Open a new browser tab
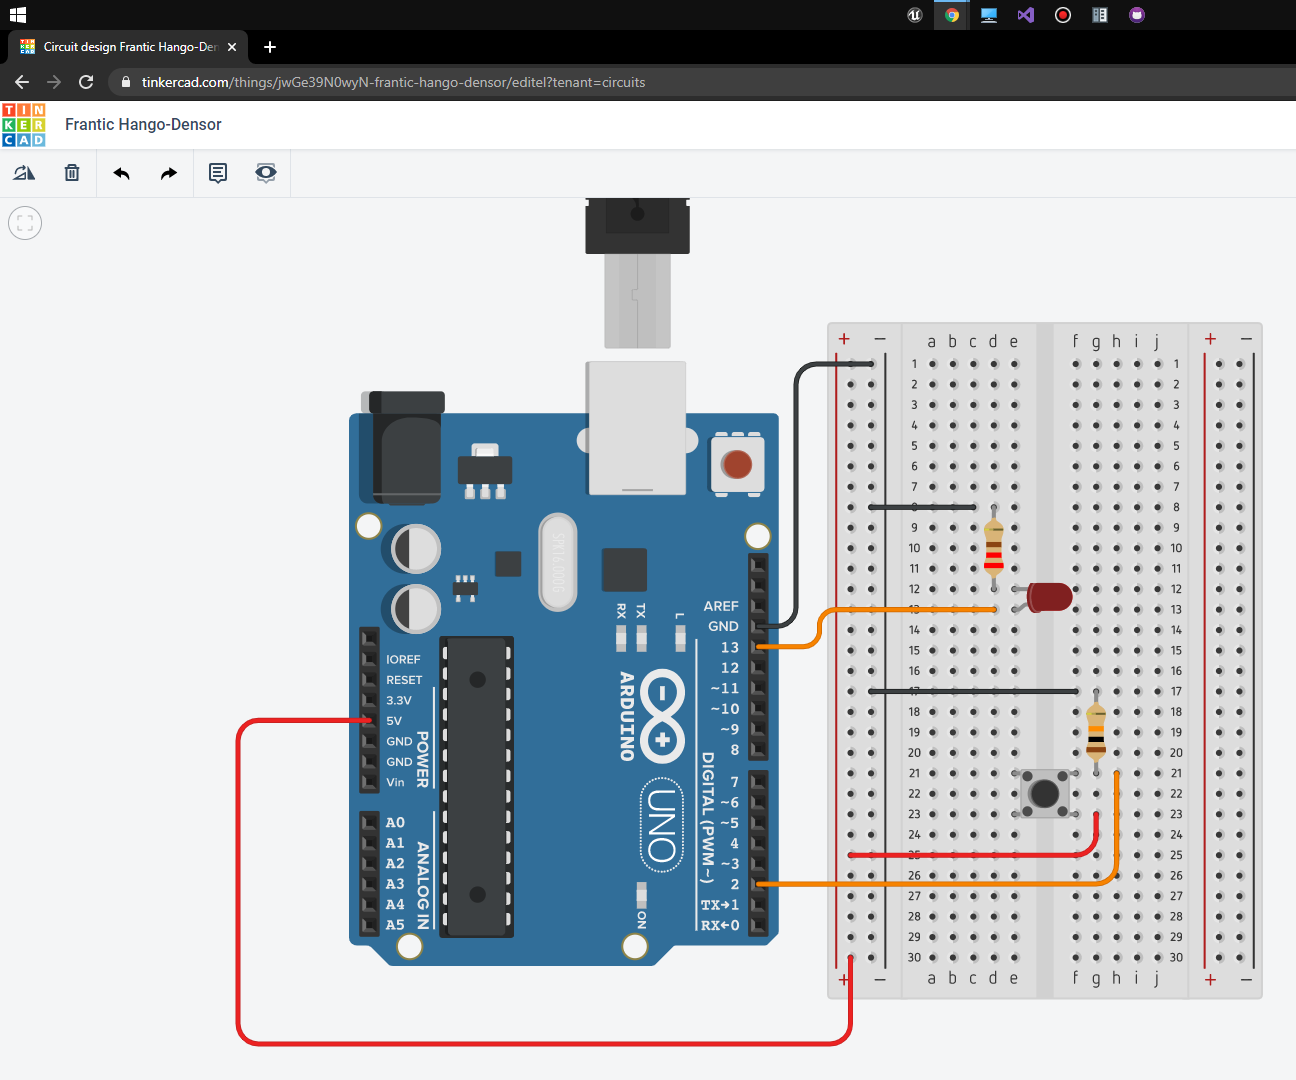This screenshot has width=1296, height=1080. tap(269, 47)
